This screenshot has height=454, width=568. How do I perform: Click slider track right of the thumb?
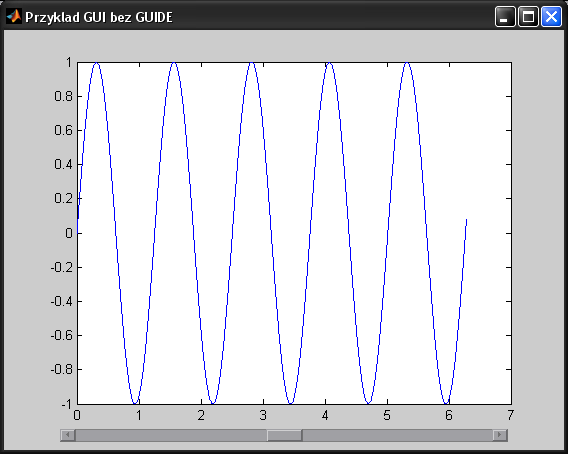[397, 435]
